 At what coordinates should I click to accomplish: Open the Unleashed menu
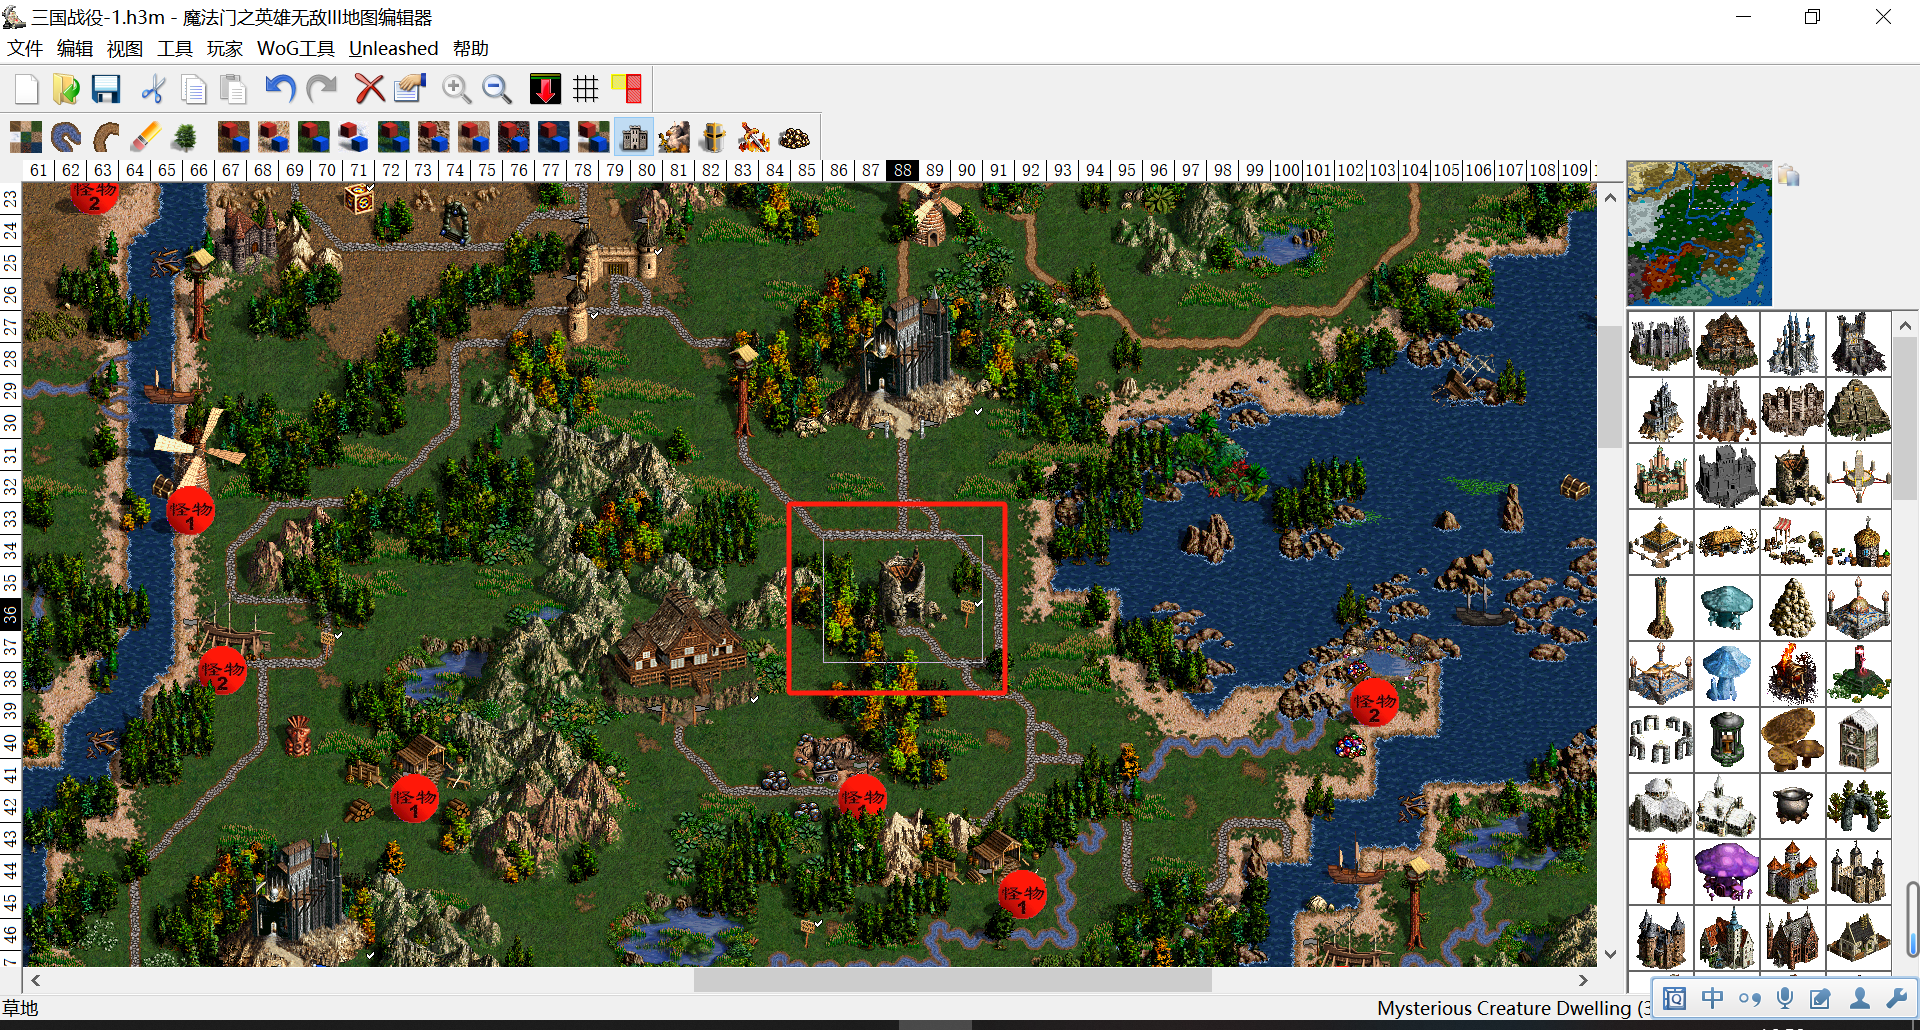[393, 48]
